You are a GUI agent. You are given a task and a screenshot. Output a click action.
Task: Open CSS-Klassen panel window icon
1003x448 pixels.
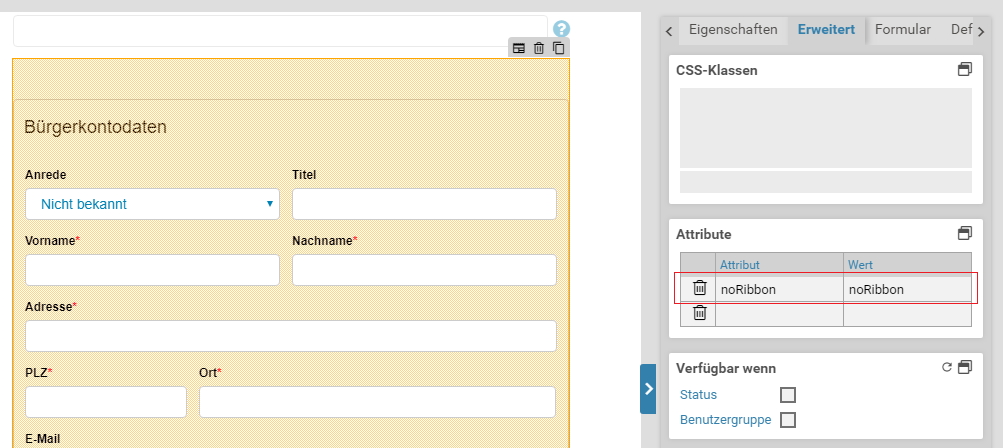click(x=964, y=70)
